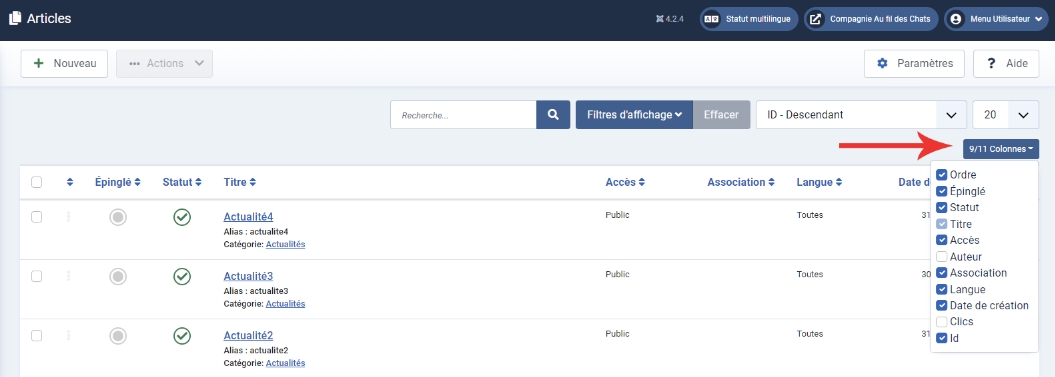The image size is (1055, 377).
Task: Open Compagnie Au fil des Chats site link
Action: coord(871,19)
